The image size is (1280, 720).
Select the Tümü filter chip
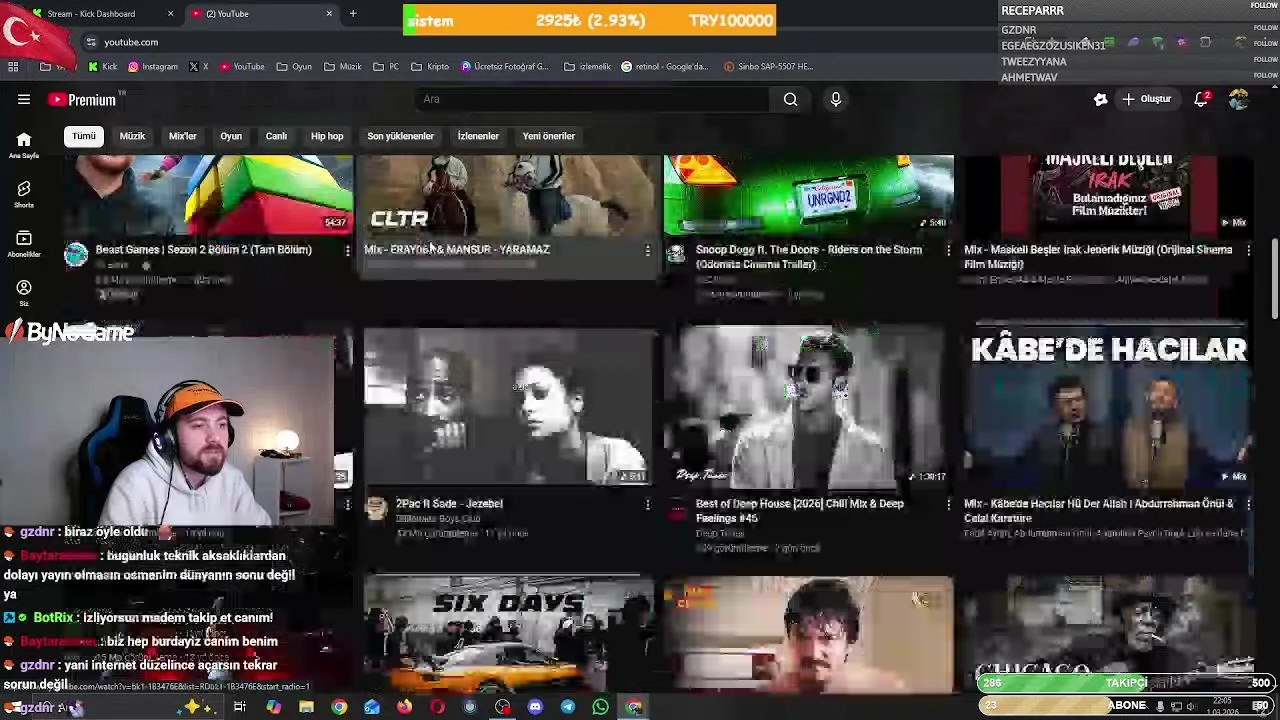coord(84,136)
